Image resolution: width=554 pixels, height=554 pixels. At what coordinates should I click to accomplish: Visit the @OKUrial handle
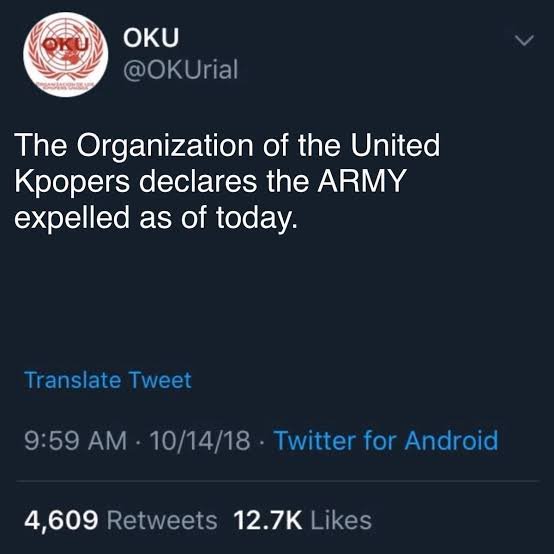[x=181, y=70]
